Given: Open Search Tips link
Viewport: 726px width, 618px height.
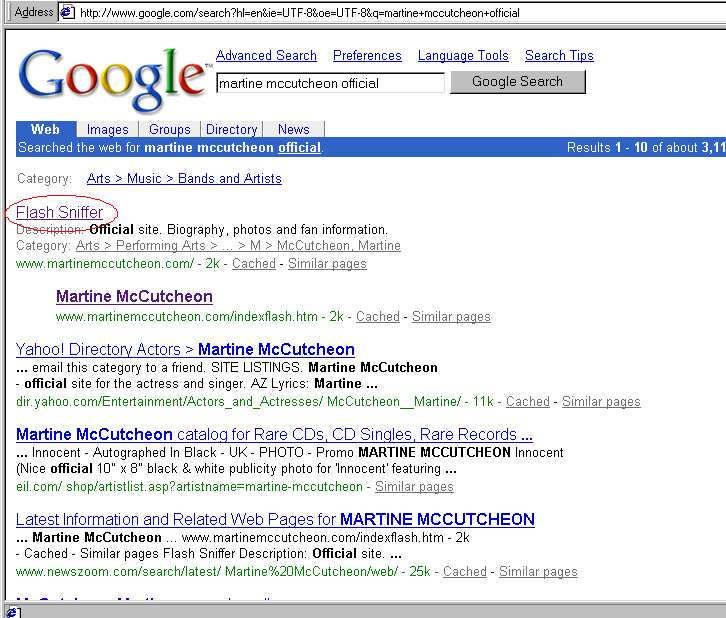Looking at the screenshot, I should click(x=559, y=56).
